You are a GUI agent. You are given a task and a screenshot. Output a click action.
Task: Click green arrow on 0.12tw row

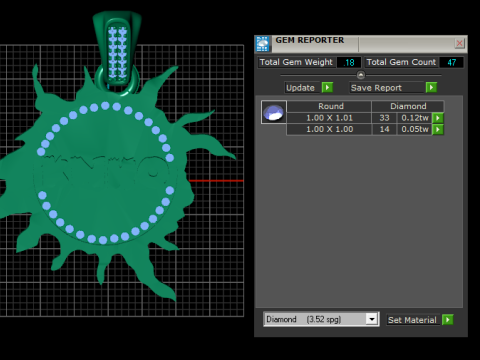[438, 118]
